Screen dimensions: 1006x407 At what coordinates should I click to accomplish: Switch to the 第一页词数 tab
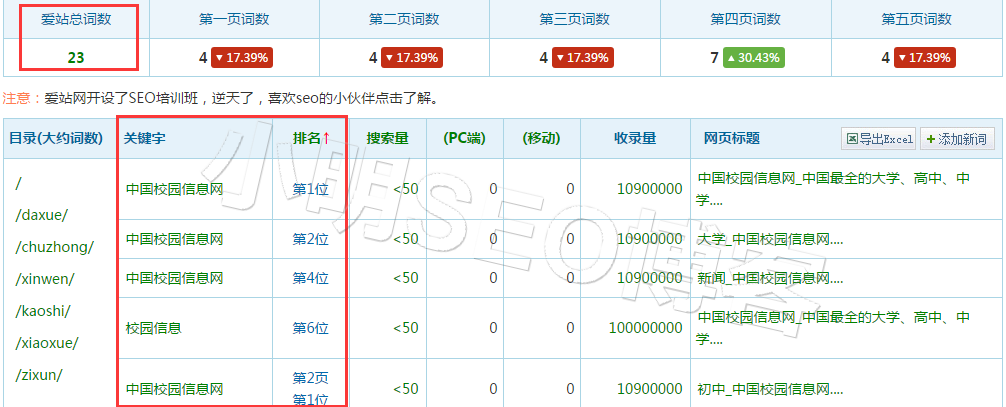click(x=234, y=19)
